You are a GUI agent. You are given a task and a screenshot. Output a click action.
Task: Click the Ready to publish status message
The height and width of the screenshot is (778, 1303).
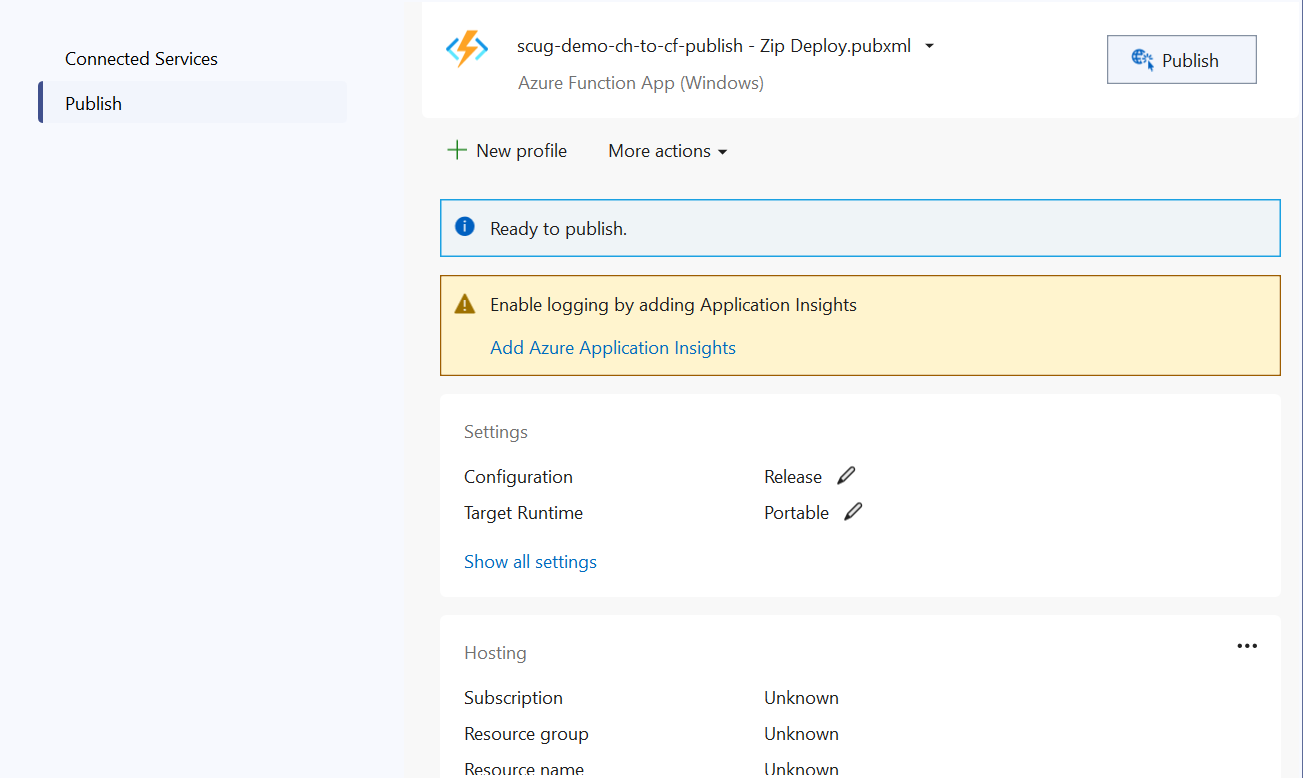coord(558,229)
